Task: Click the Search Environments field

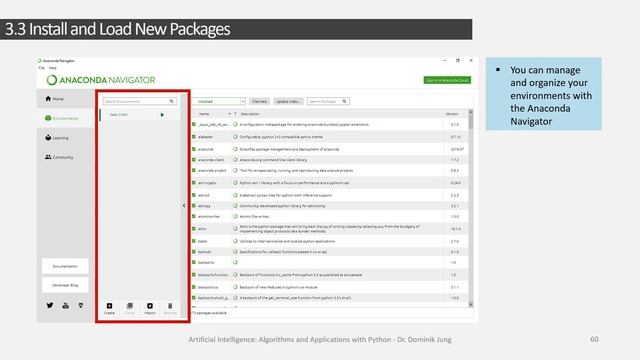Action: pos(140,101)
